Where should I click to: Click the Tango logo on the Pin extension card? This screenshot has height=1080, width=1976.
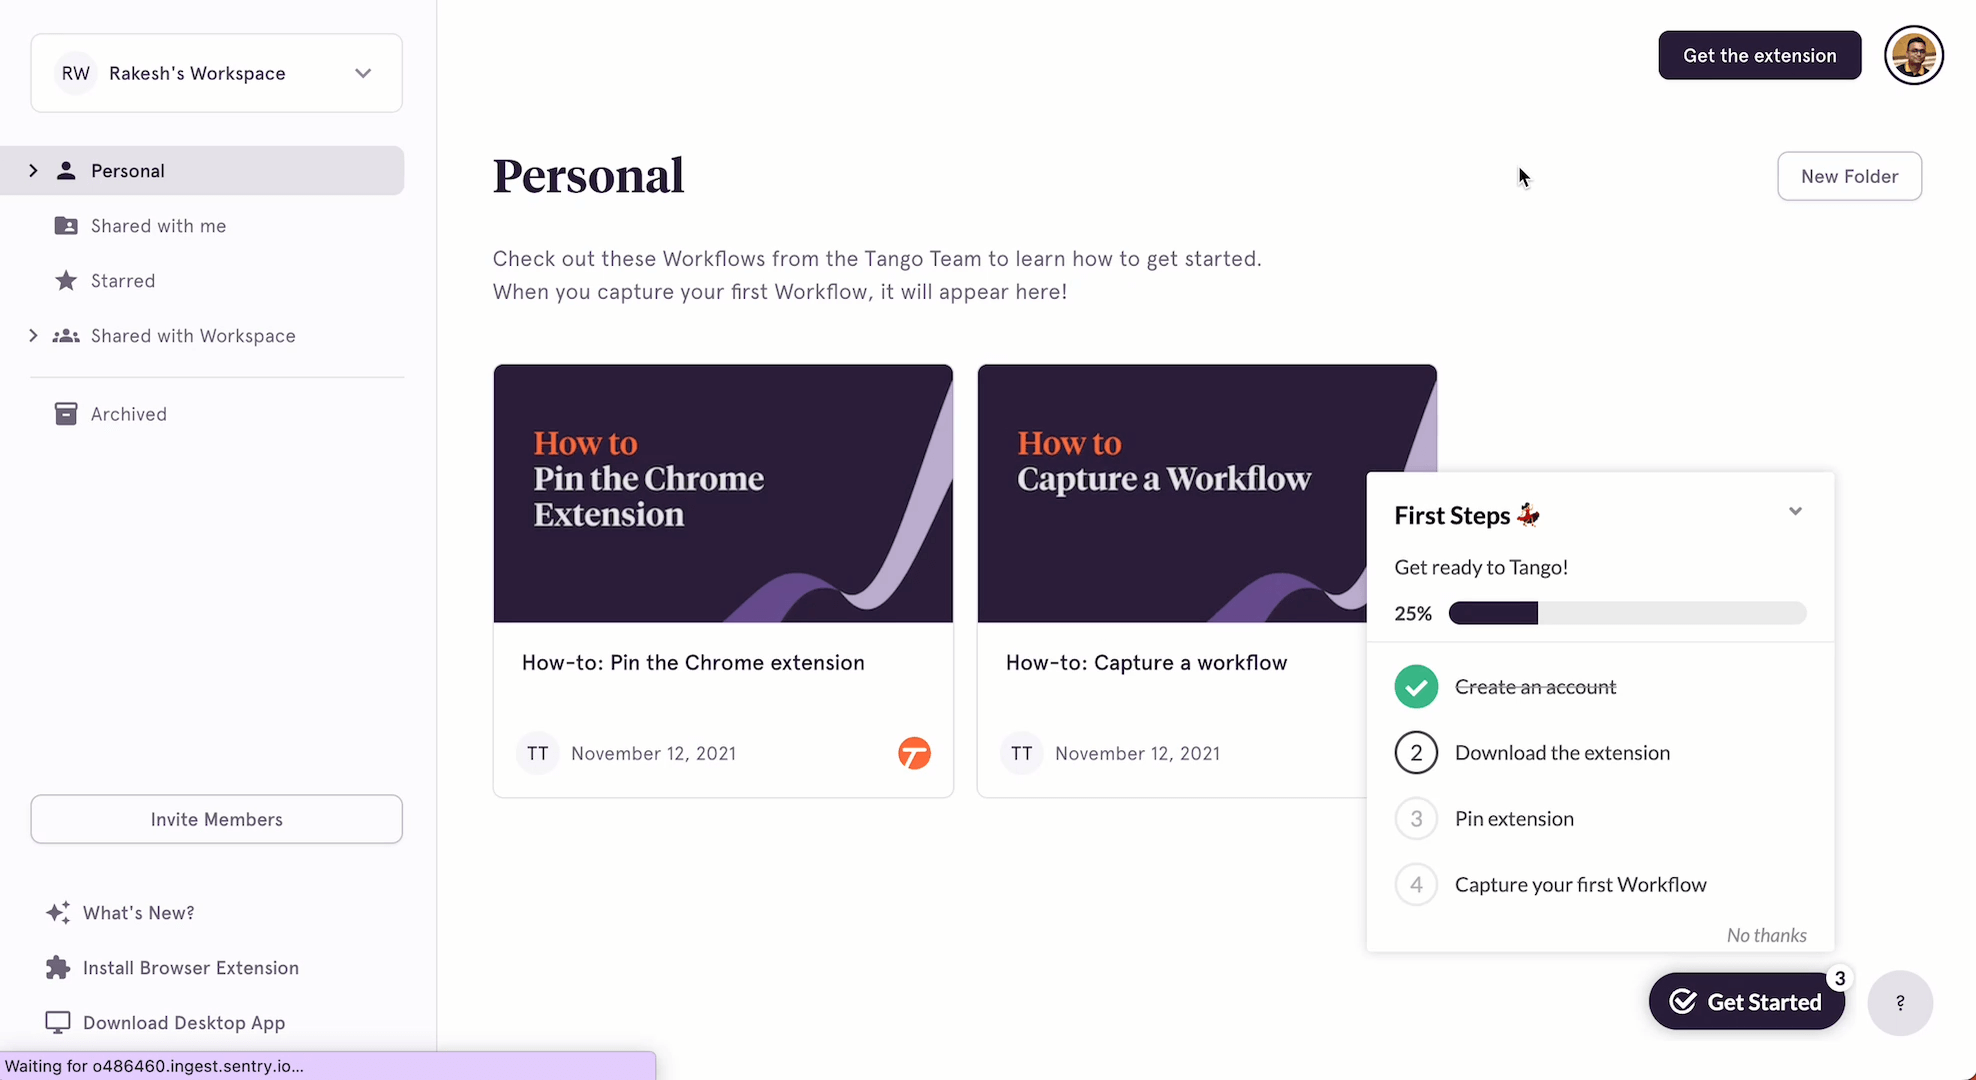(913, 753)
